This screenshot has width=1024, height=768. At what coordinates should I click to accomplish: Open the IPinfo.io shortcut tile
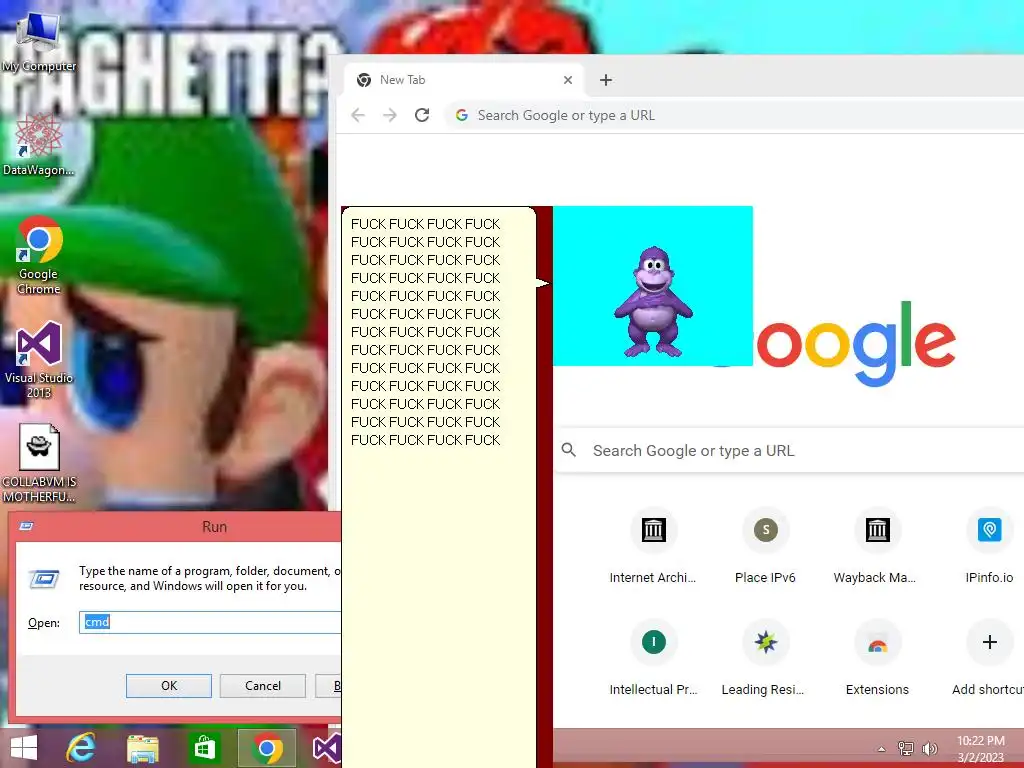click(989, 546)
